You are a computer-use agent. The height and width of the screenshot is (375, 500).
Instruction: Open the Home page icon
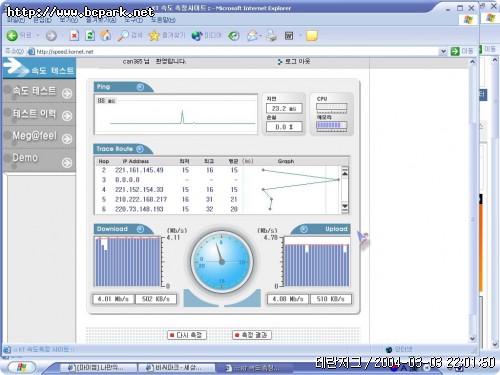click(106, 35)
